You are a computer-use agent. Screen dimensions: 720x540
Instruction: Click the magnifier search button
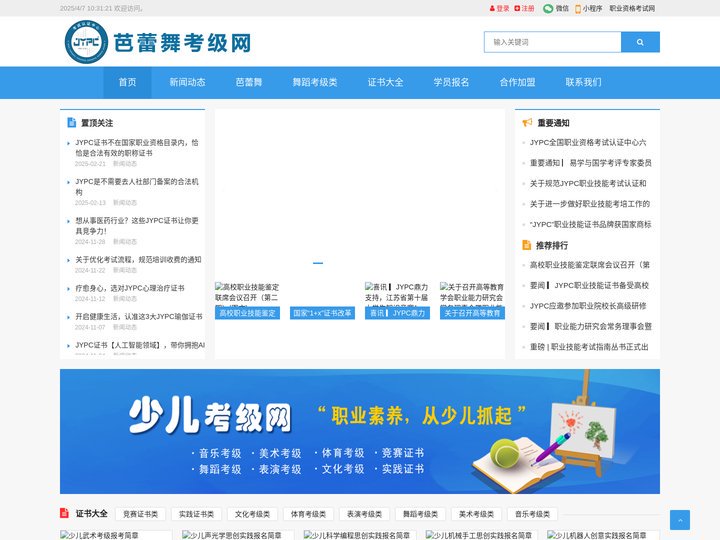pyautogui.click(x=640, y=42)
